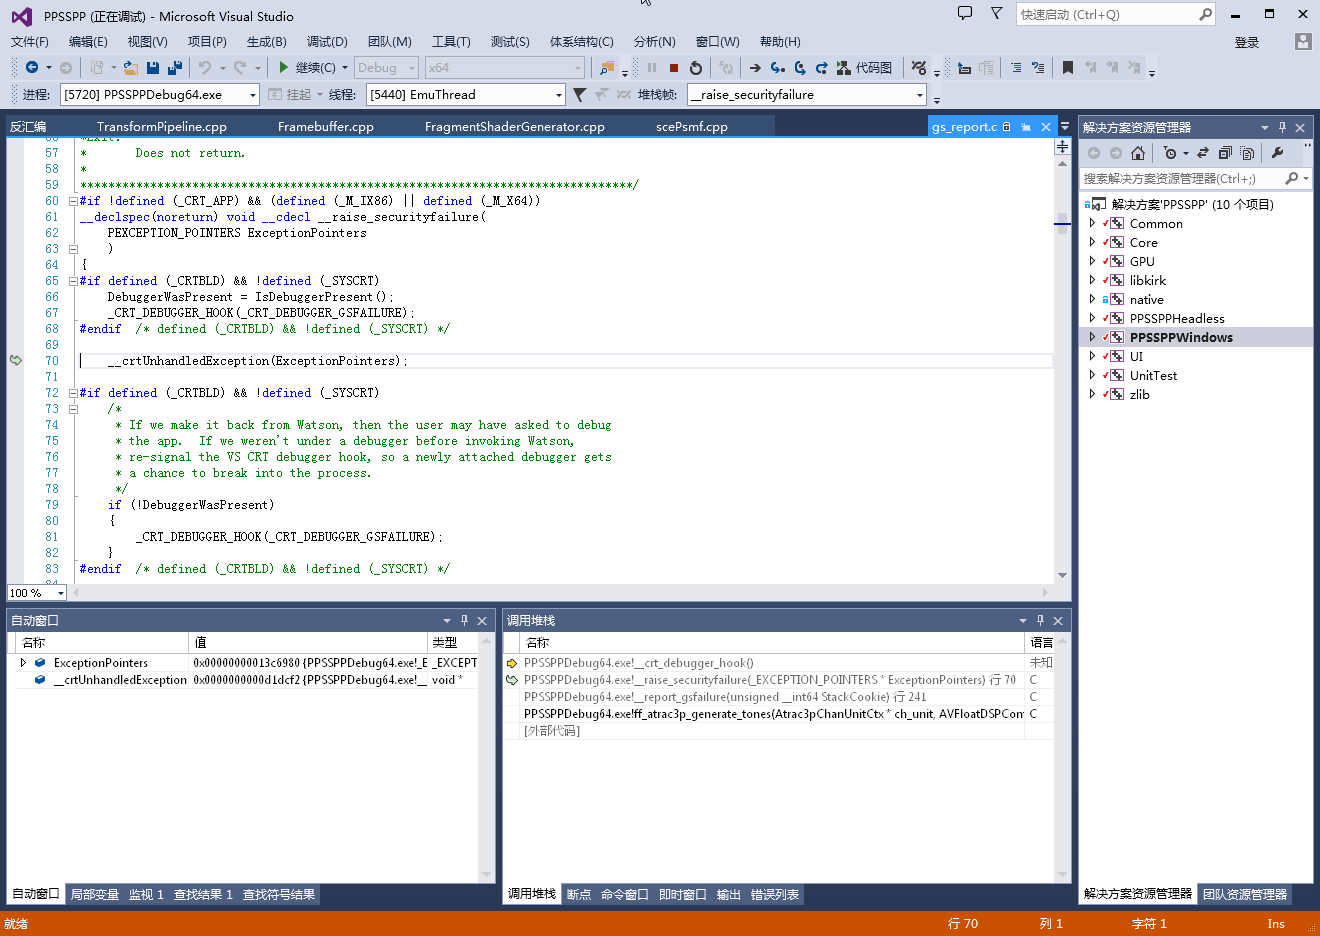The image size is (1320, 936).
Task: Select the PPSSPPWindows project
Action: (1181, 337)
